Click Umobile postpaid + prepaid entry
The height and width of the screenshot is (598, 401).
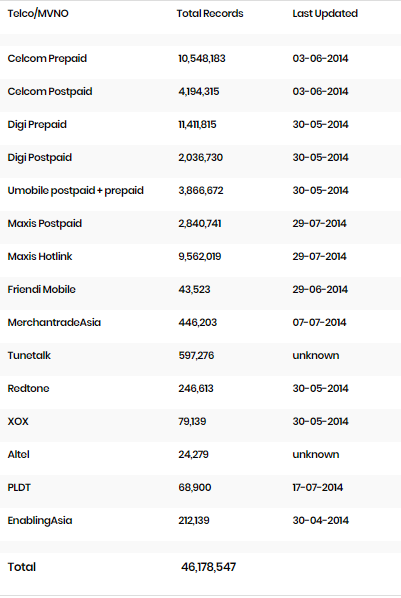(x=76, y=191)
